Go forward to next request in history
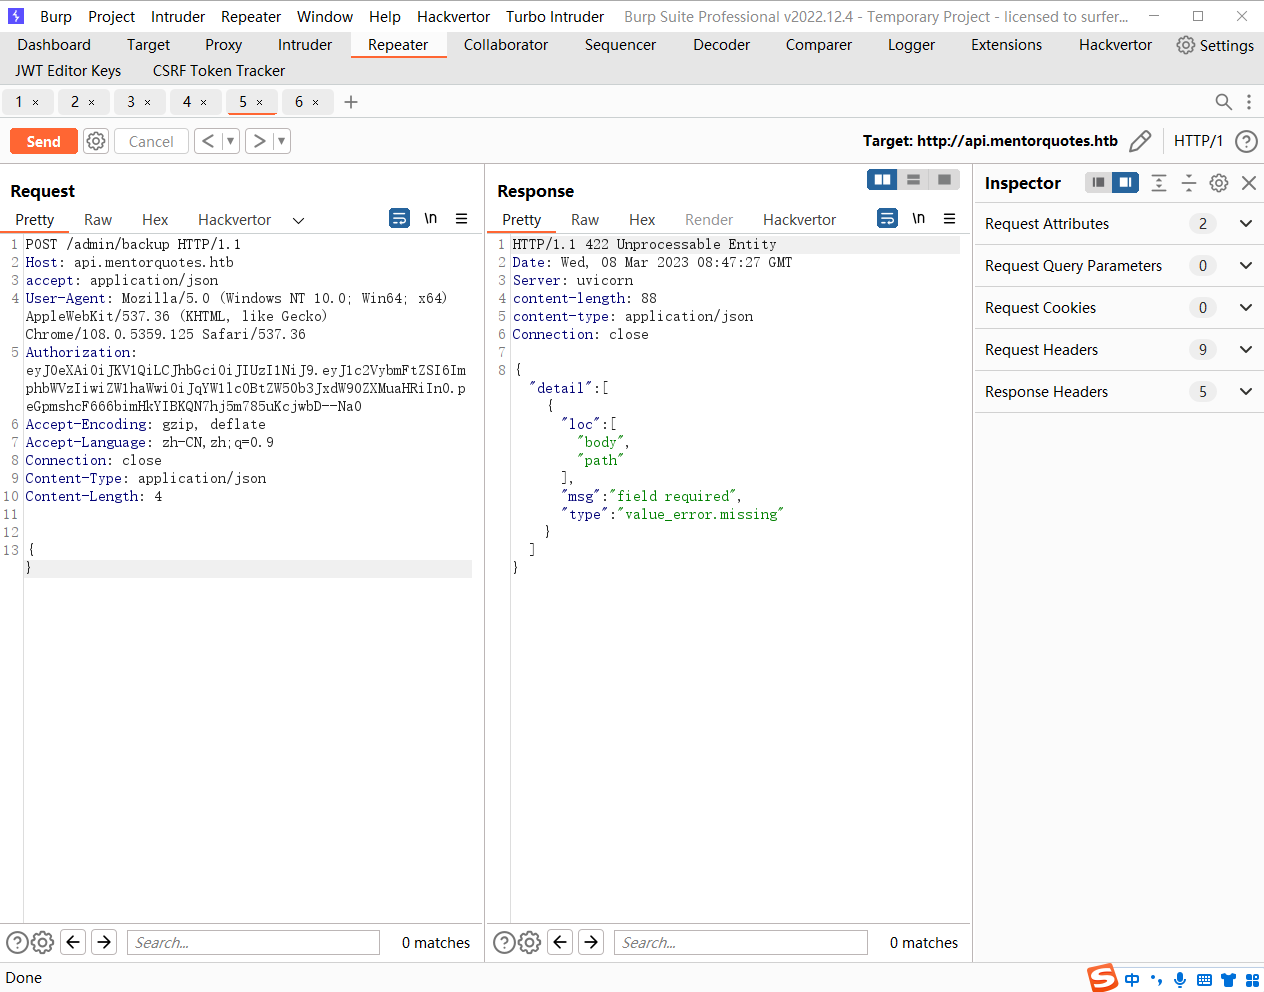The image size is (1264, 992). coord(259,141)
